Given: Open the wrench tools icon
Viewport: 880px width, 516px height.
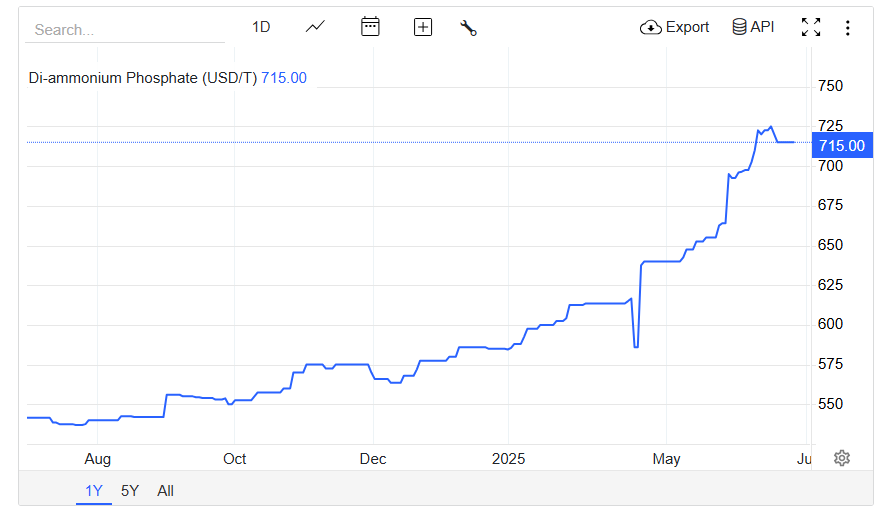Looking at the screenshot, I should (468, 28).
